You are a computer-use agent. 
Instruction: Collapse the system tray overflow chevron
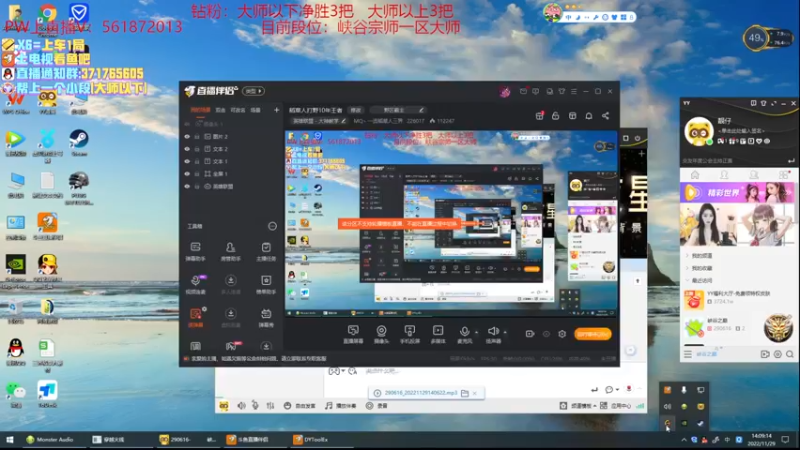(684, 439)
